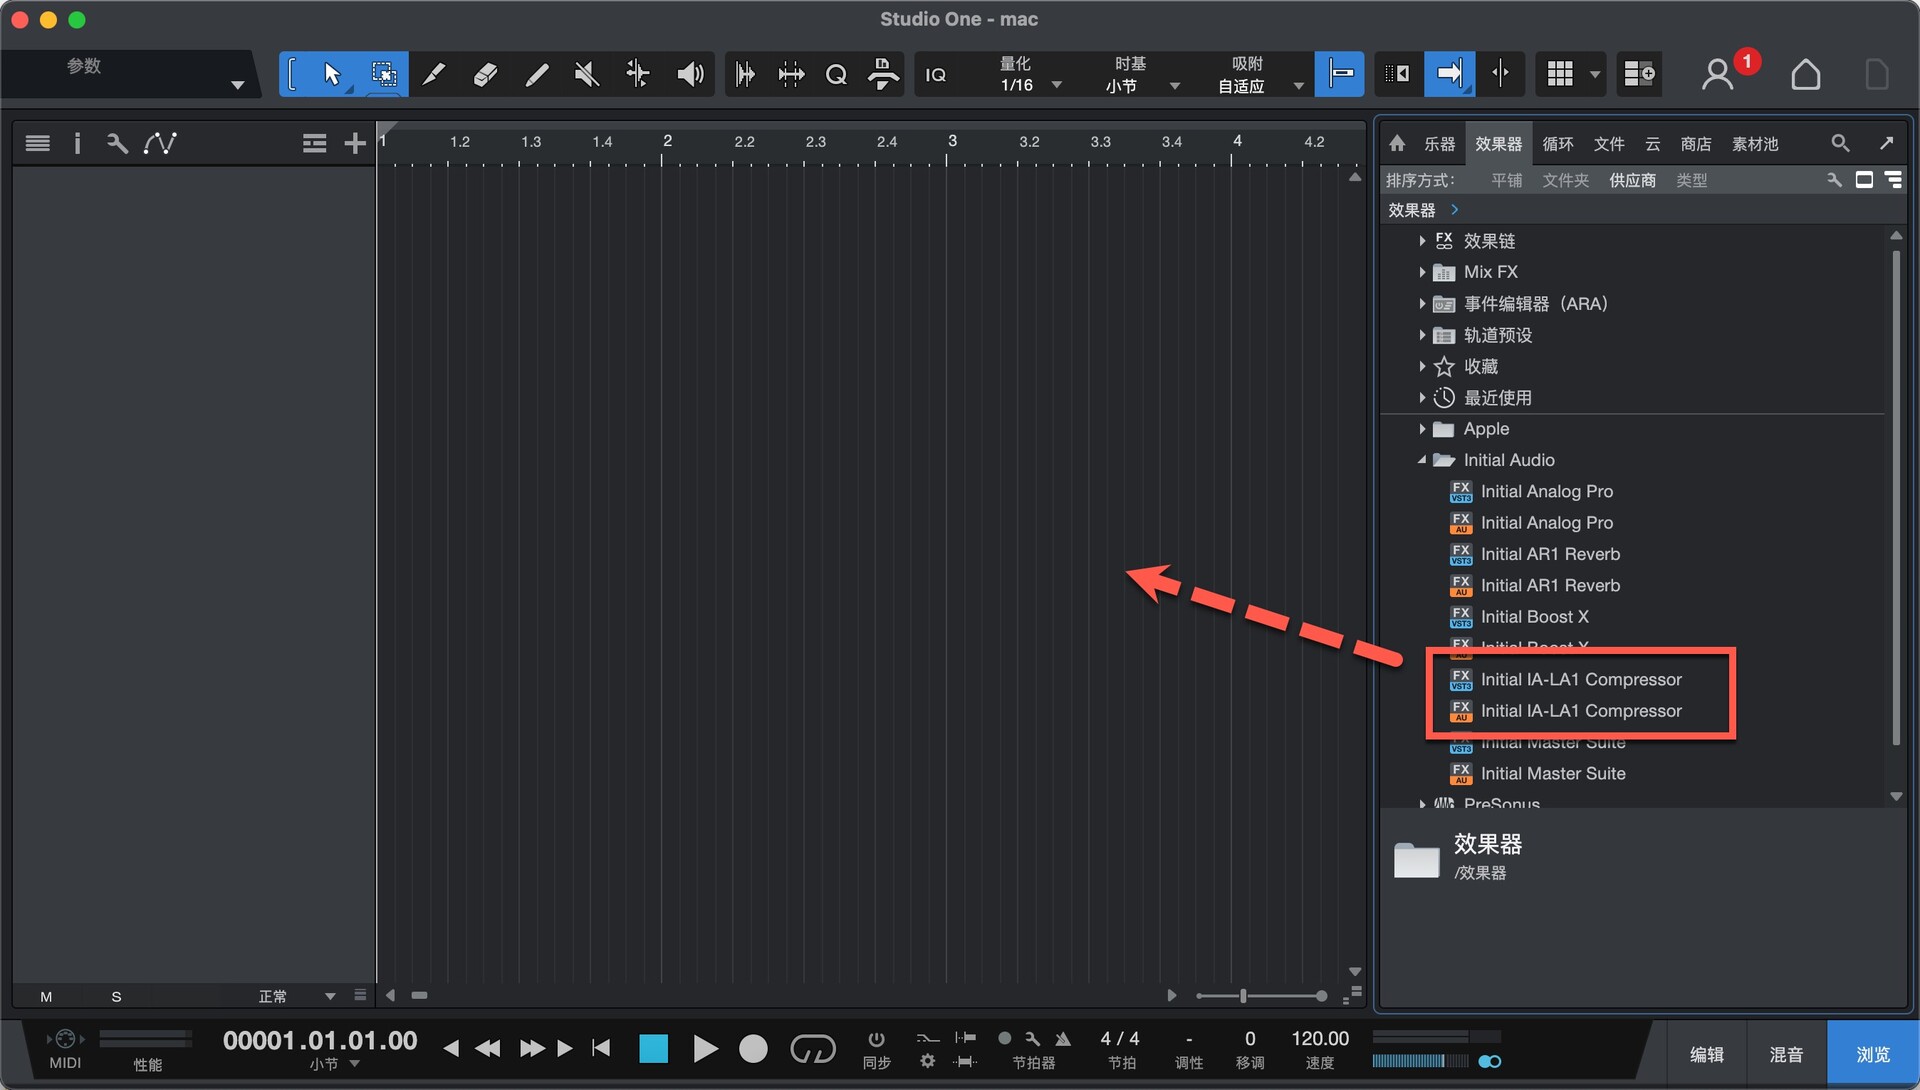The width and height of the screenshot is (1920, 1090).
Task: Toggle the metronome click
Action: pos(1063,1039)
